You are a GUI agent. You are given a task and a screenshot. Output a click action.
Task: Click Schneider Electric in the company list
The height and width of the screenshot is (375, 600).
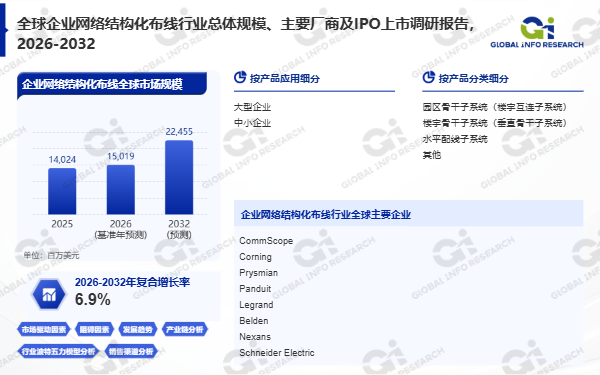click(277, 353)
